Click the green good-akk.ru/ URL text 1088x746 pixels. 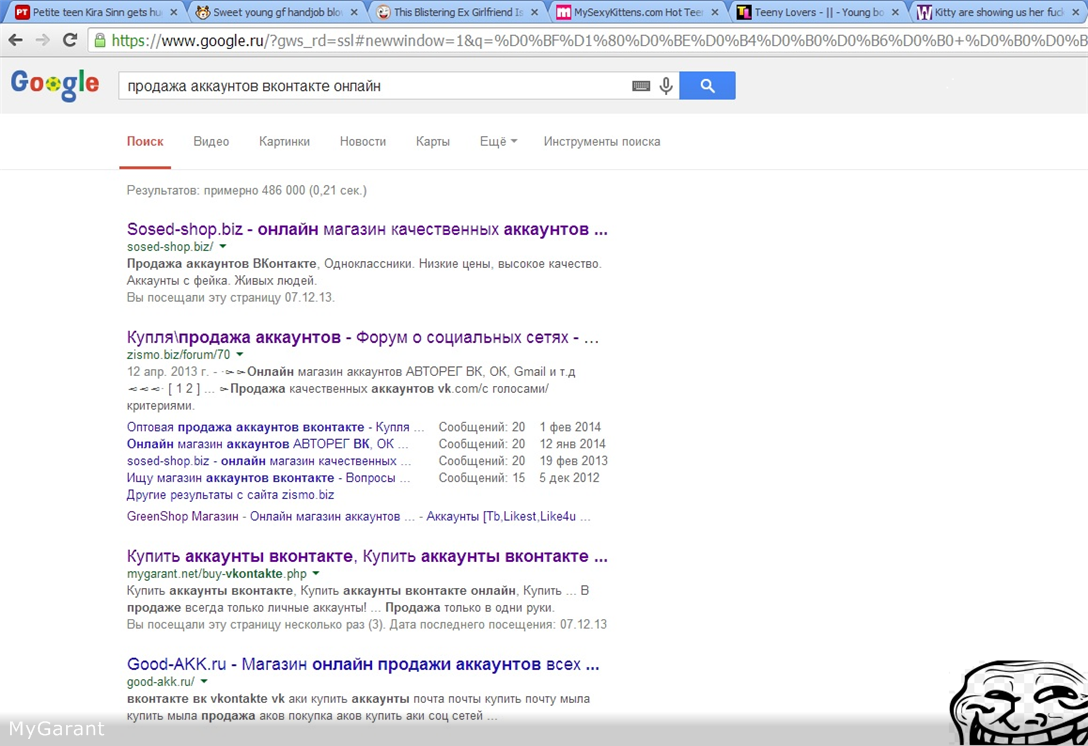pos(161,681)
